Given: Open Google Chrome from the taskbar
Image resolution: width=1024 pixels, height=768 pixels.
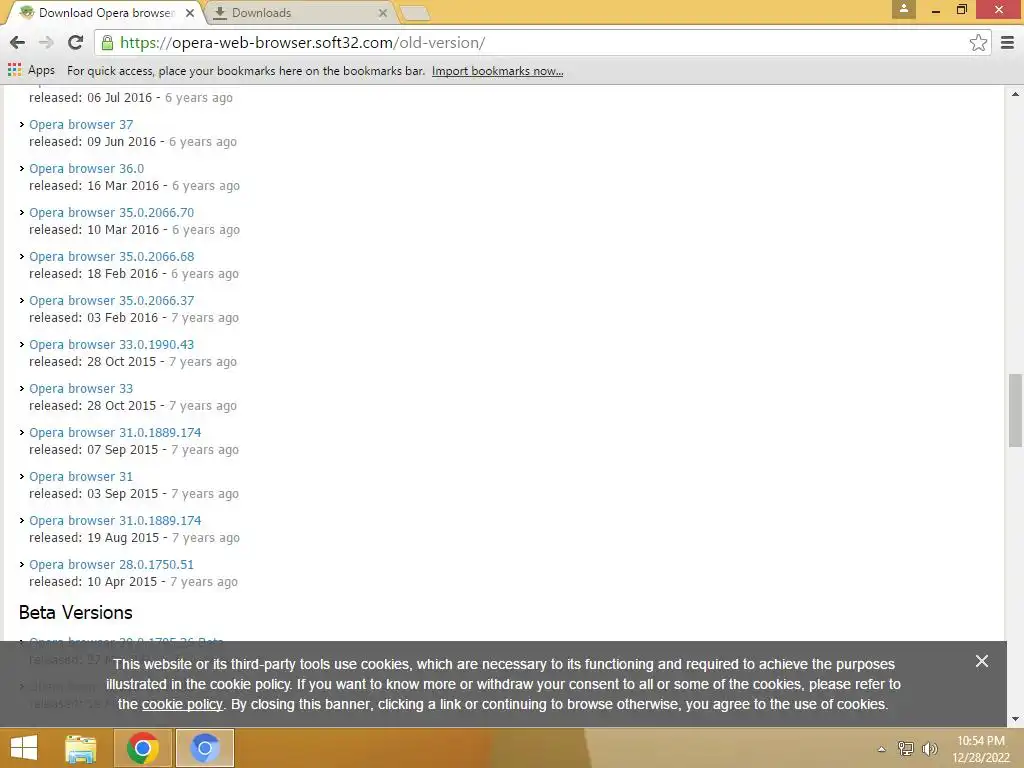Looking at the screenshot, I should pyautogui.click(x=142, y=748).
